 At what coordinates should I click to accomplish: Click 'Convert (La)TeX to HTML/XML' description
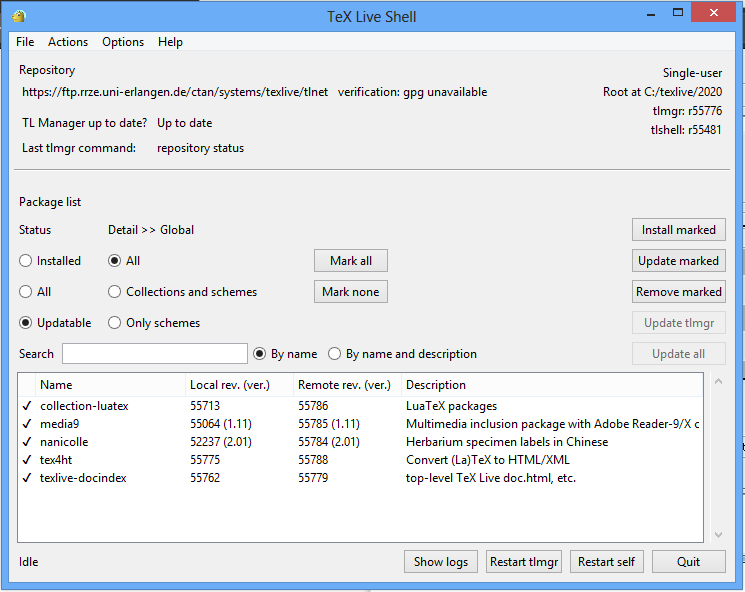487,460
